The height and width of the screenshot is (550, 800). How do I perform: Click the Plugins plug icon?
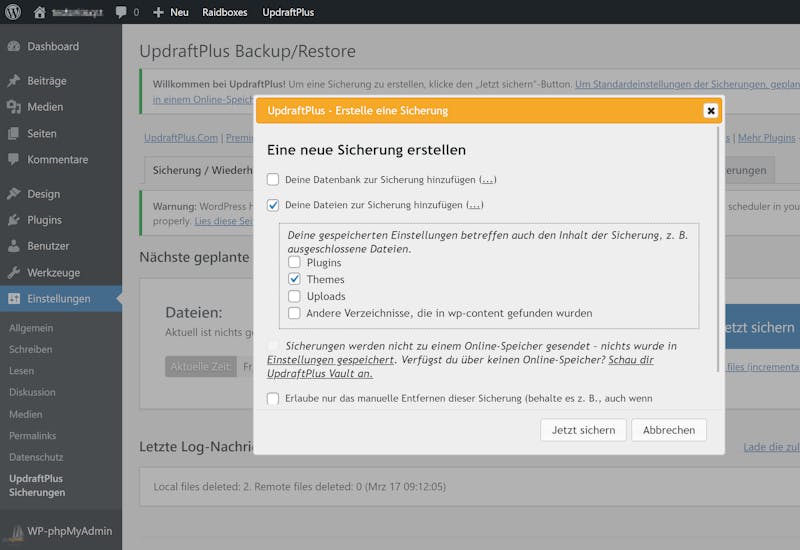(x=14, y=220)
